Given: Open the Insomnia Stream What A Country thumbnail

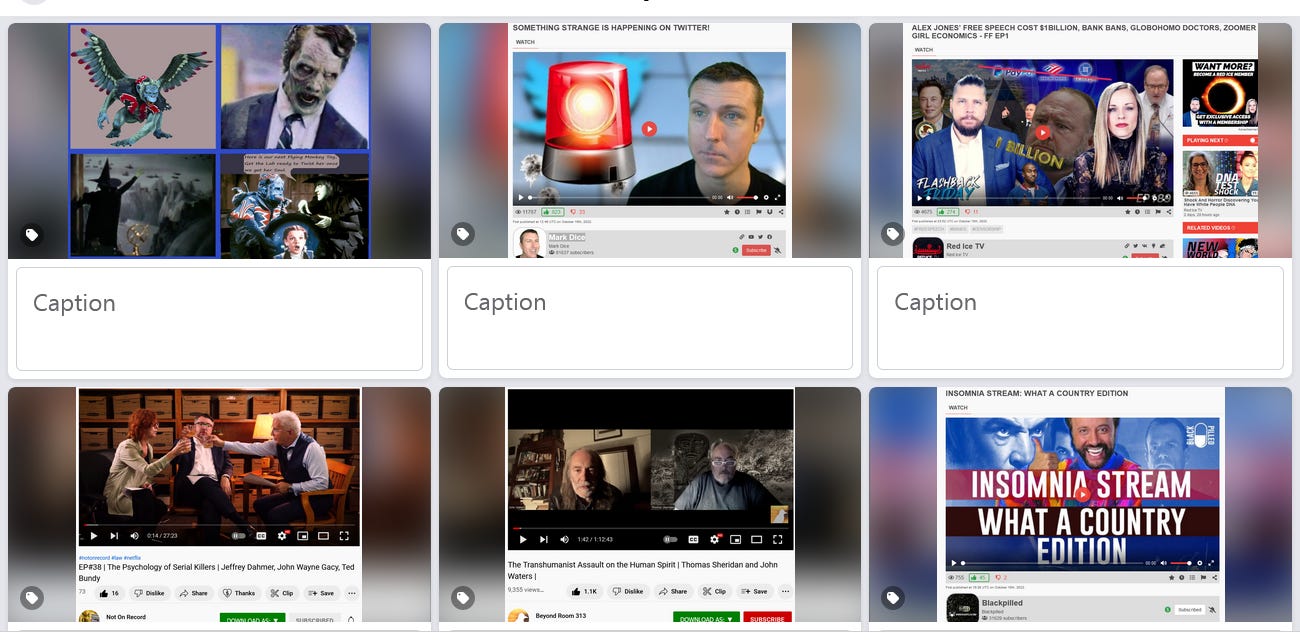Looking at the screenshot, I should tap(1080, 505).
